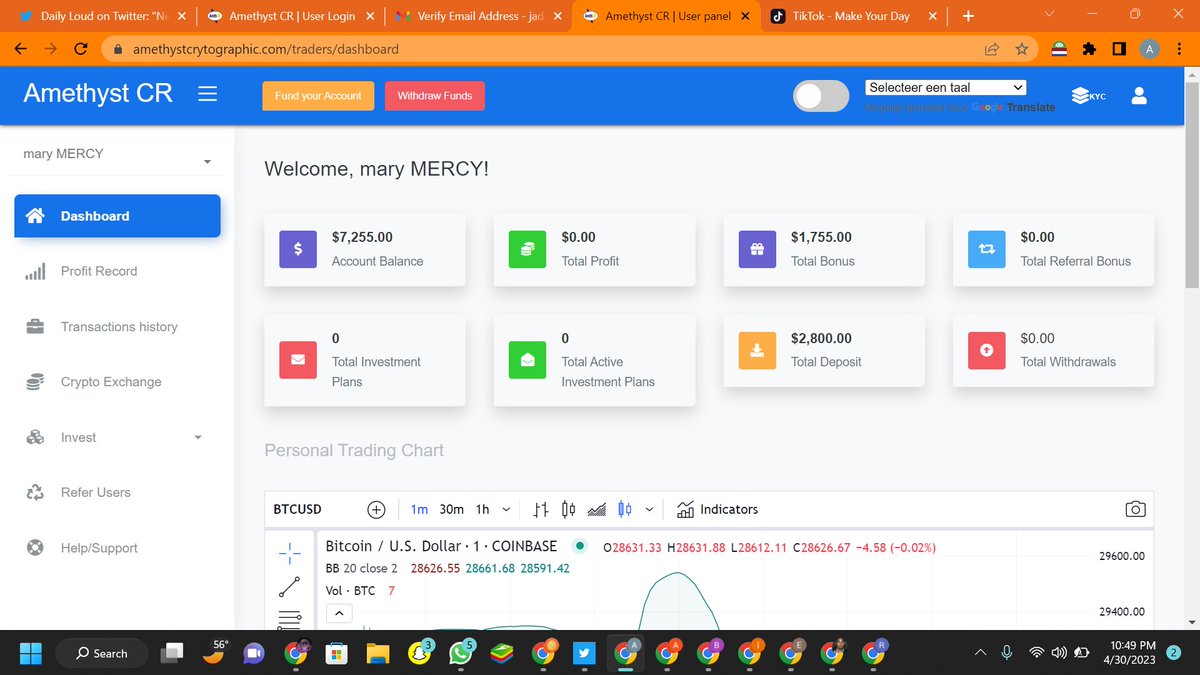1200x675 pixels.
Task: Select the 1m chart interval
Action: click(419, 509)
